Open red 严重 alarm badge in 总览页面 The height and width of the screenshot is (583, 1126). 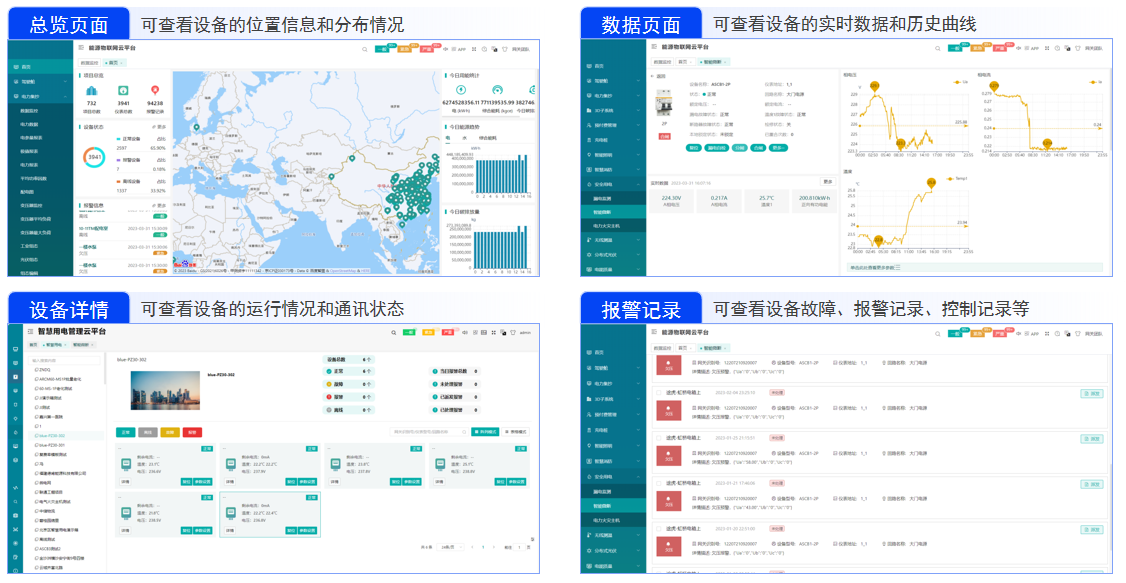point(427,50)
